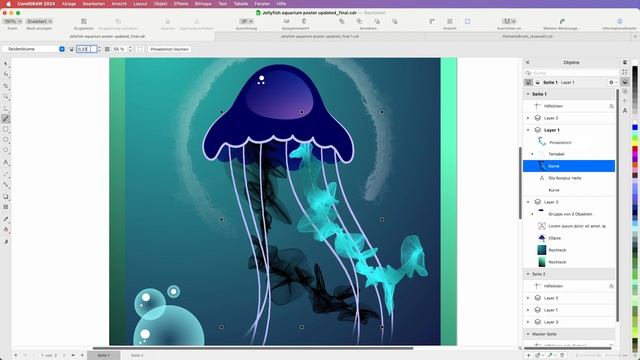This screenshot has width=640, height=360.
Task: Select the Eyedropper tool in toolbox
Action: pyautogui.click(x=5, y=219)
